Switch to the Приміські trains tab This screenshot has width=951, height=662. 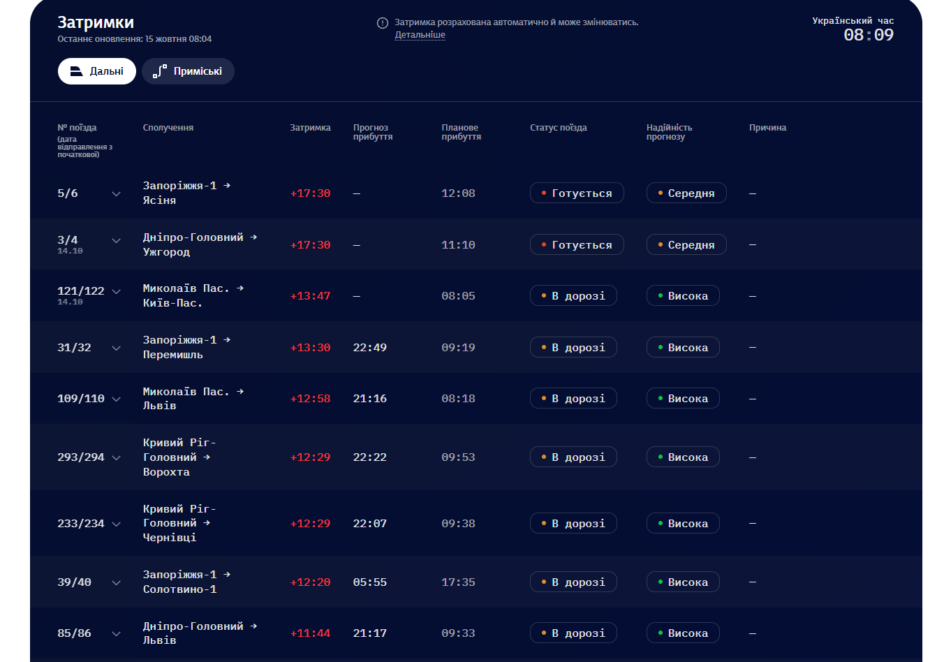pyautogui.click(x=188, y=71)
